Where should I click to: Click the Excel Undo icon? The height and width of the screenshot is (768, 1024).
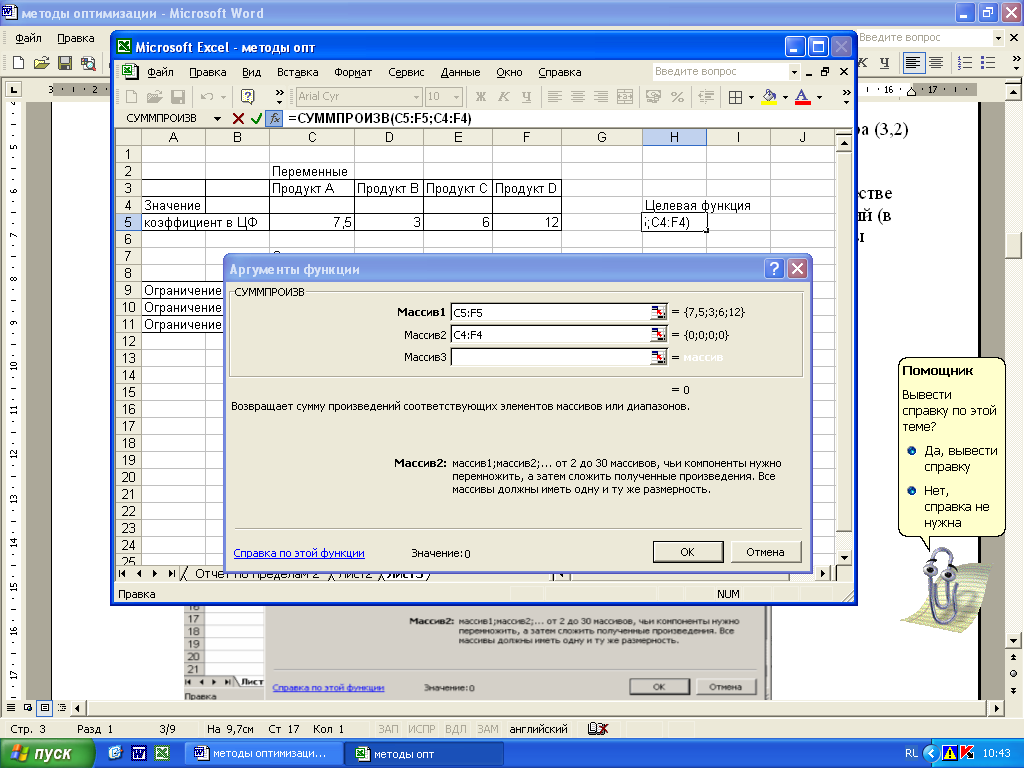(x=206, y=97)
